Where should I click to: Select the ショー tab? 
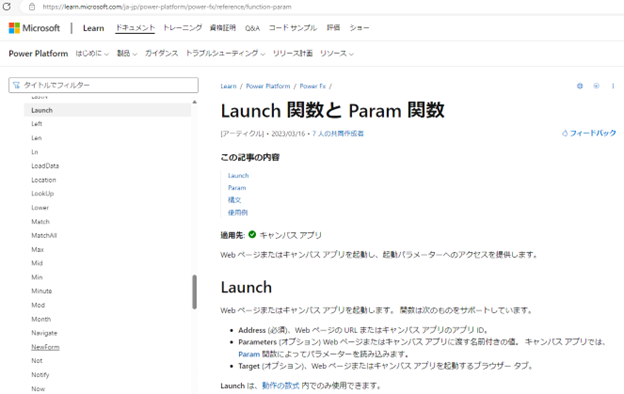point(359,27)
